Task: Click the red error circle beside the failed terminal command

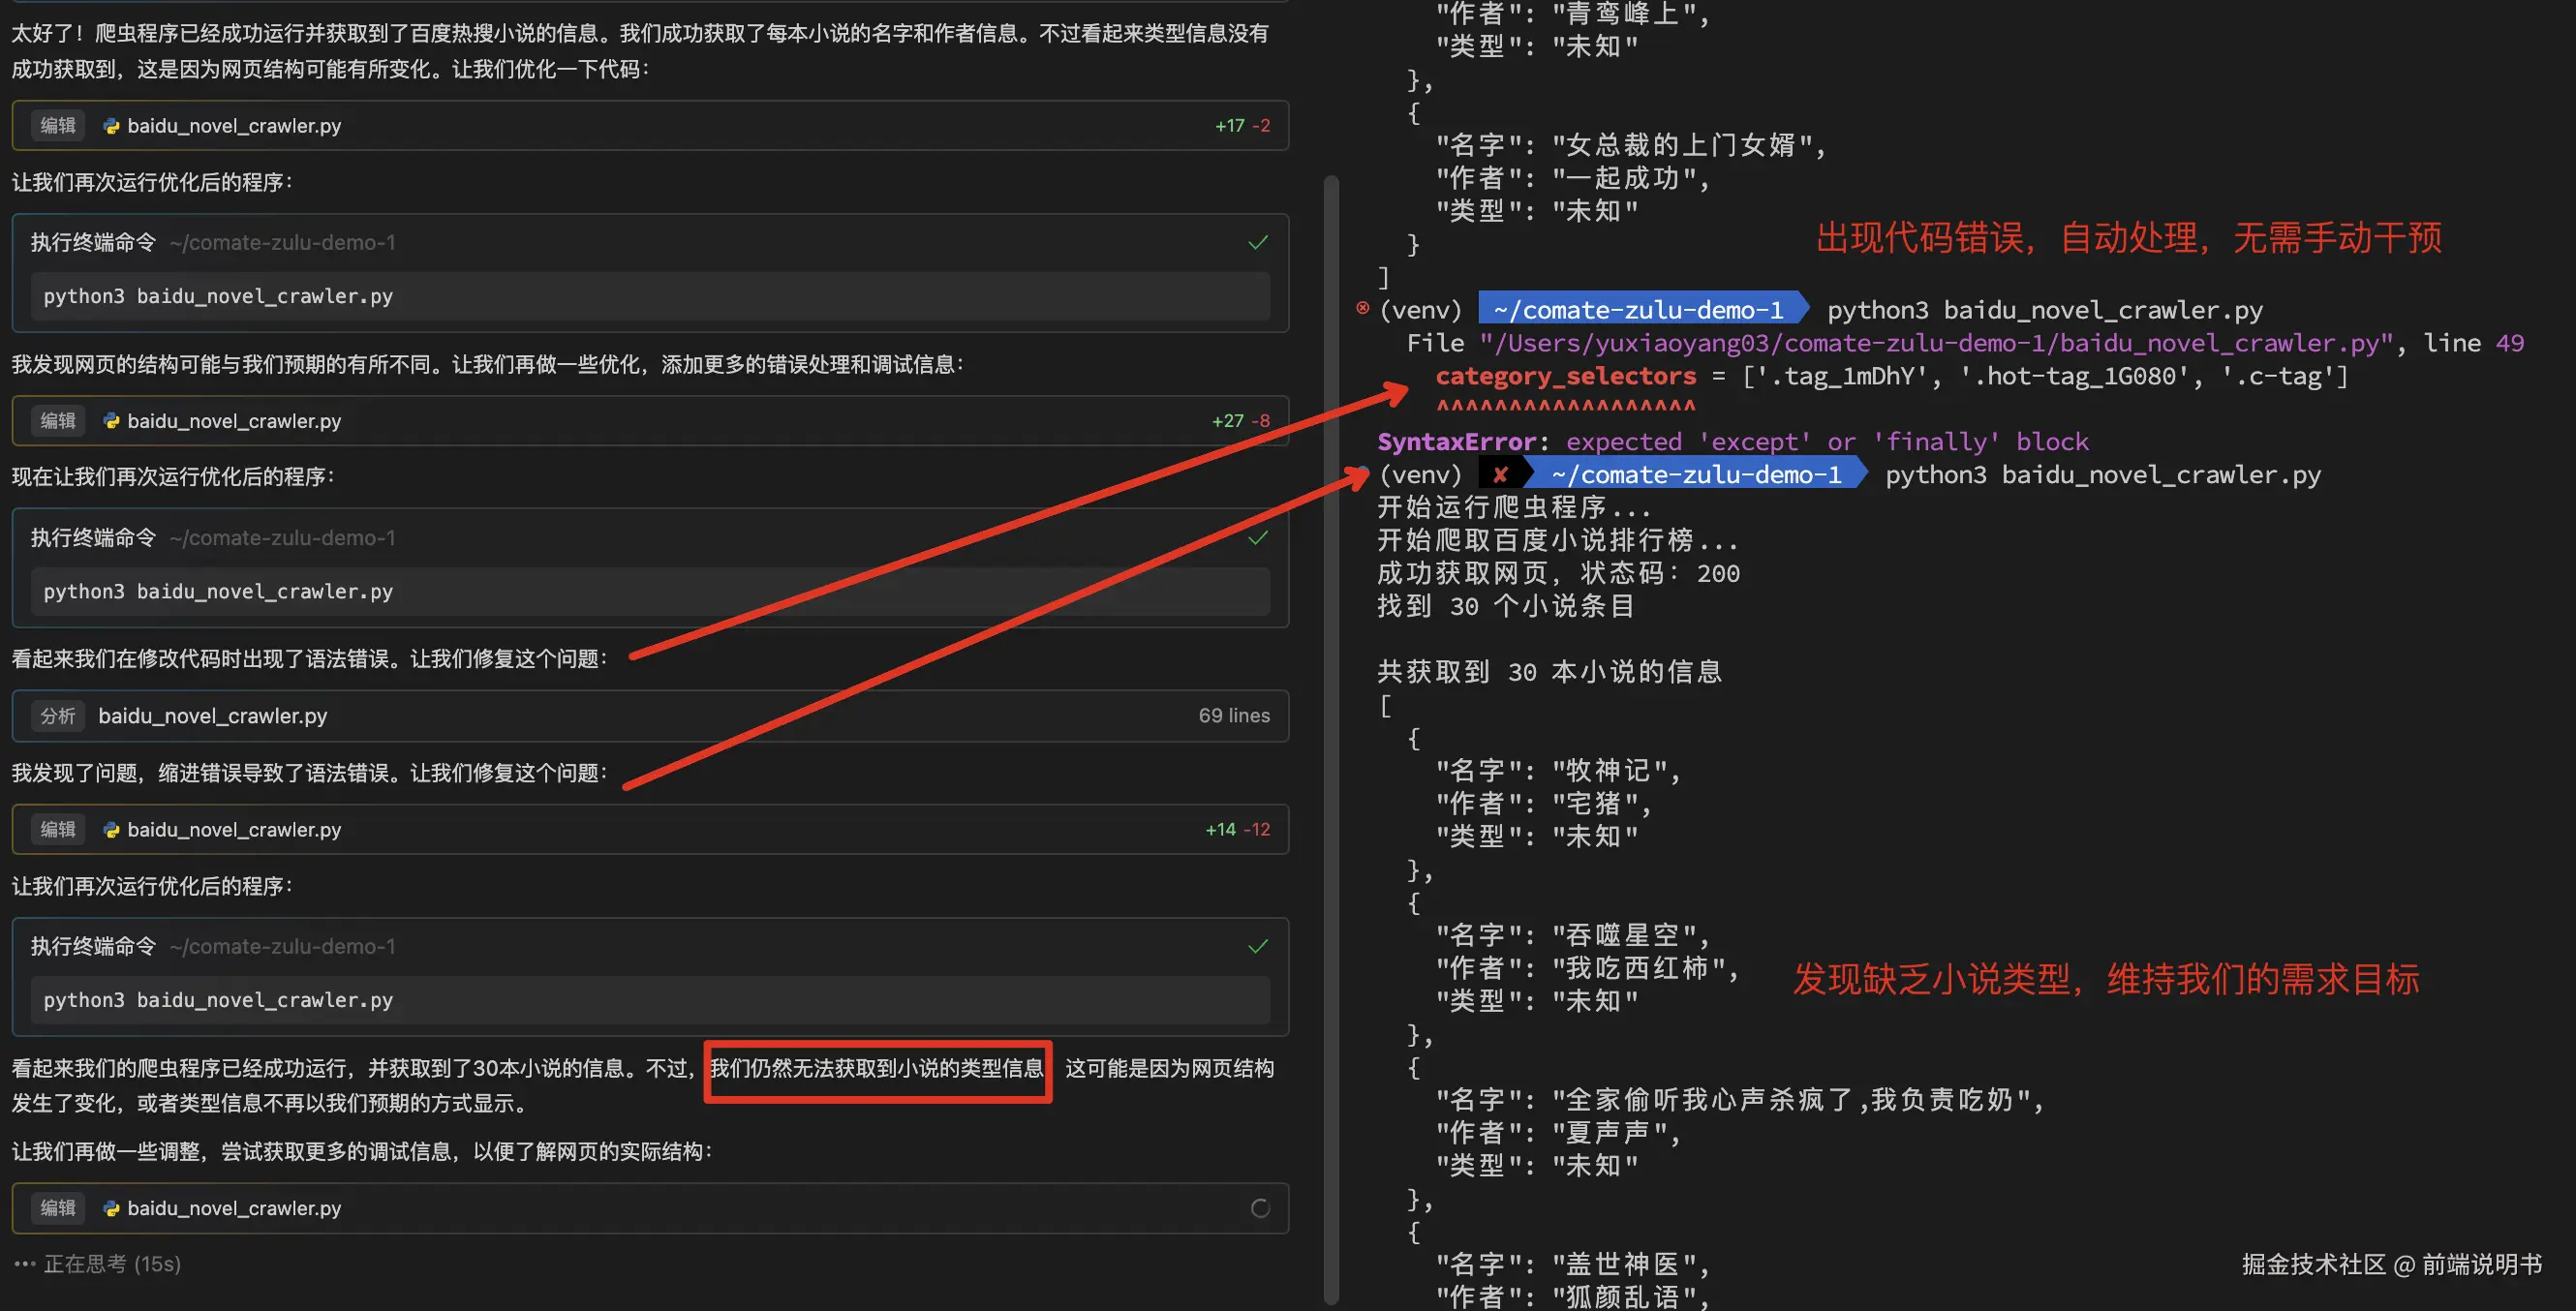Action: click(x=1362, y=308)
